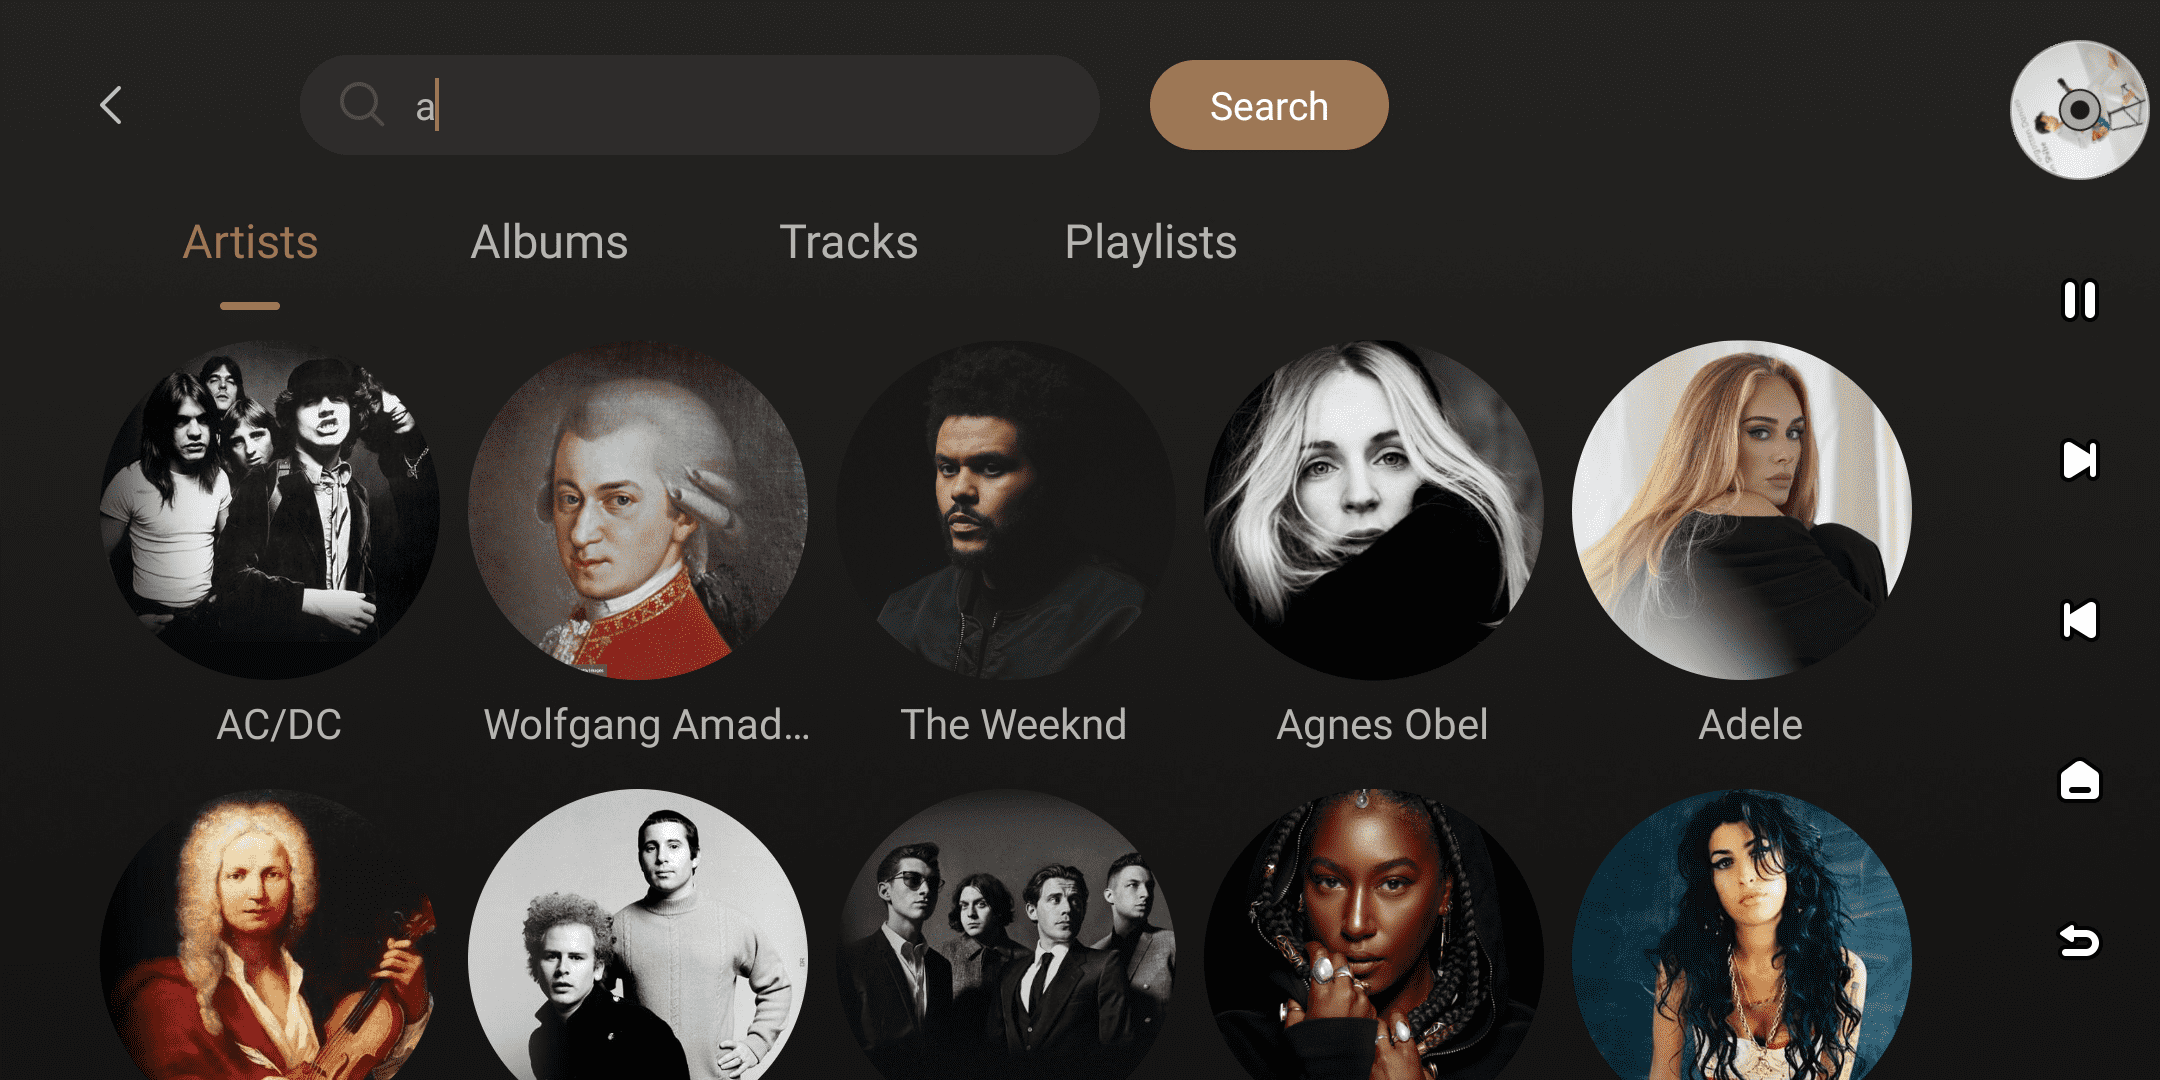Open the Tracks tab
This screenshot has height=1080, width=2160.
tap(848, 243)
